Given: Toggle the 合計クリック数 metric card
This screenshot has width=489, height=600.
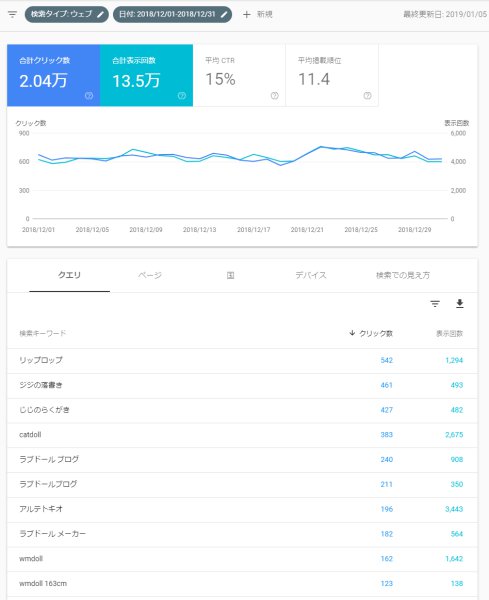Looking at the screenshot, I should (54, 75).
